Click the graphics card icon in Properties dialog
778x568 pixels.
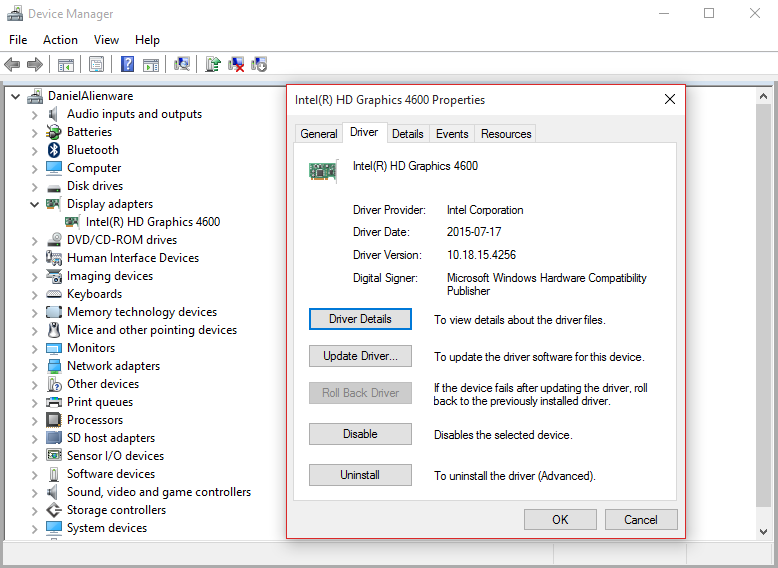[x=323, y=171]
